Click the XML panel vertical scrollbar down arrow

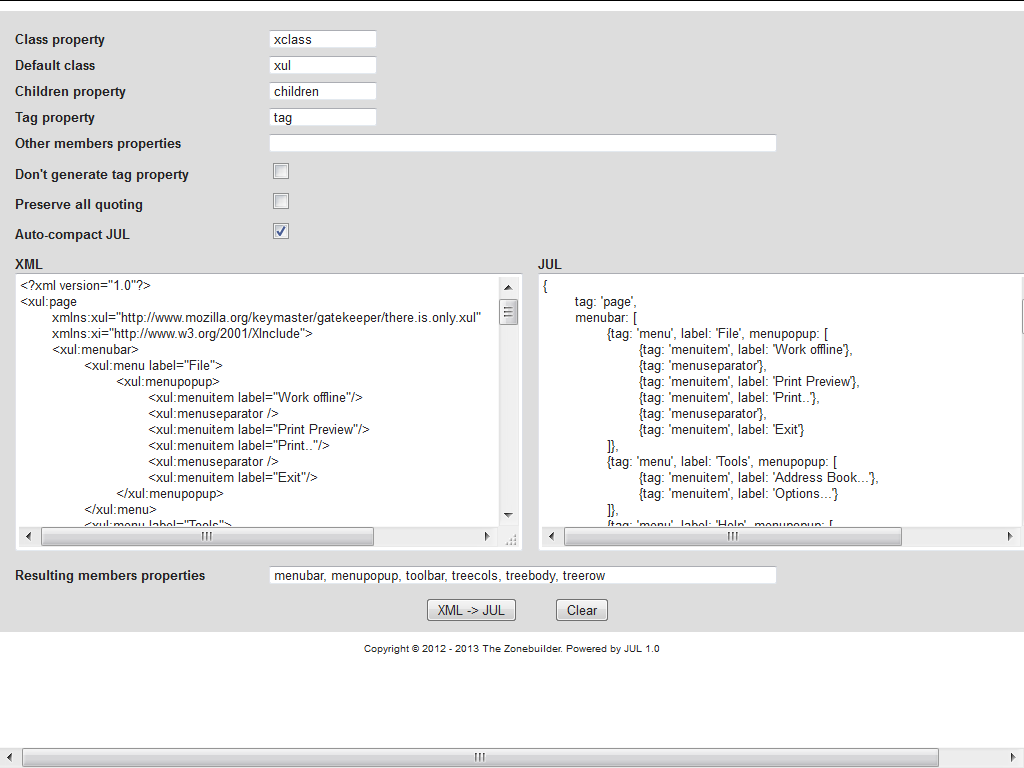pos(508,513)
